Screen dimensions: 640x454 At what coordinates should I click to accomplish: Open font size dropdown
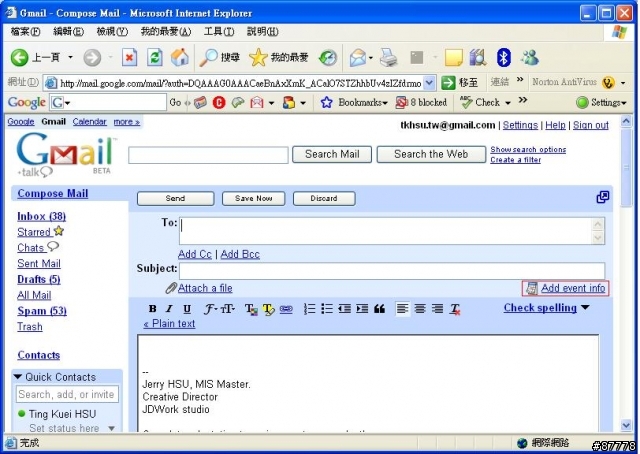228,309
